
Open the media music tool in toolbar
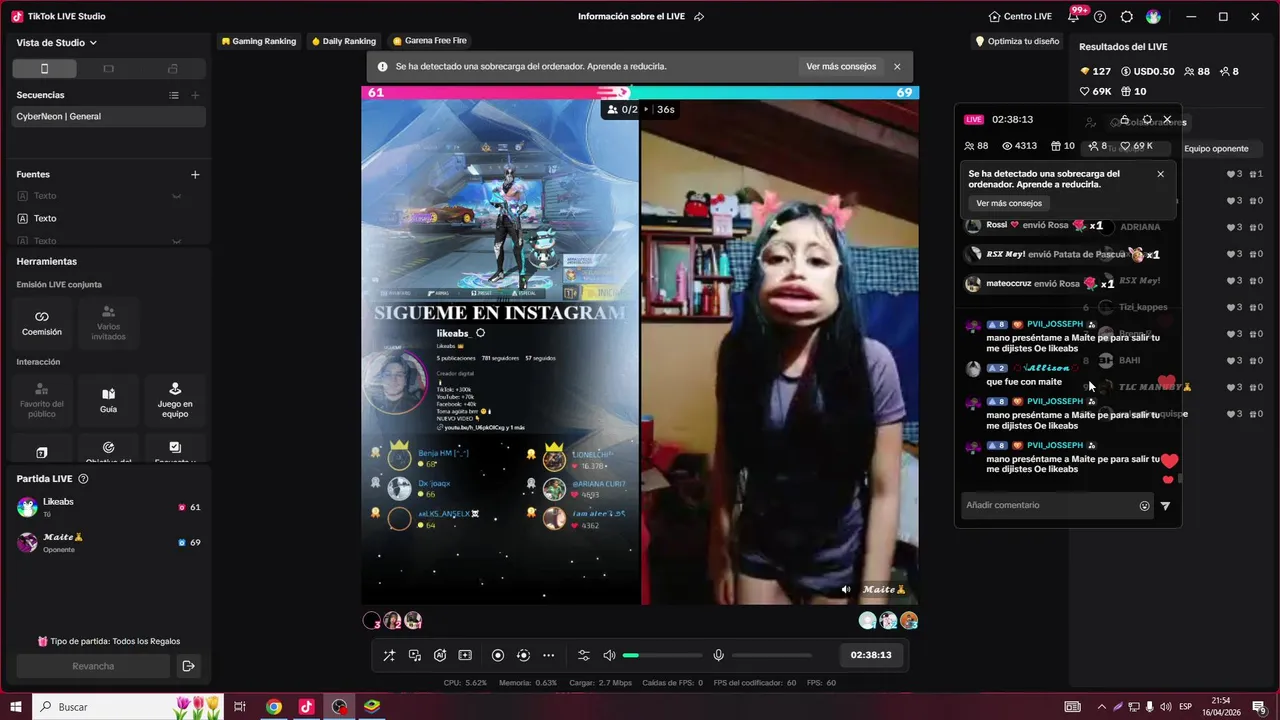(x=415, y=655)
